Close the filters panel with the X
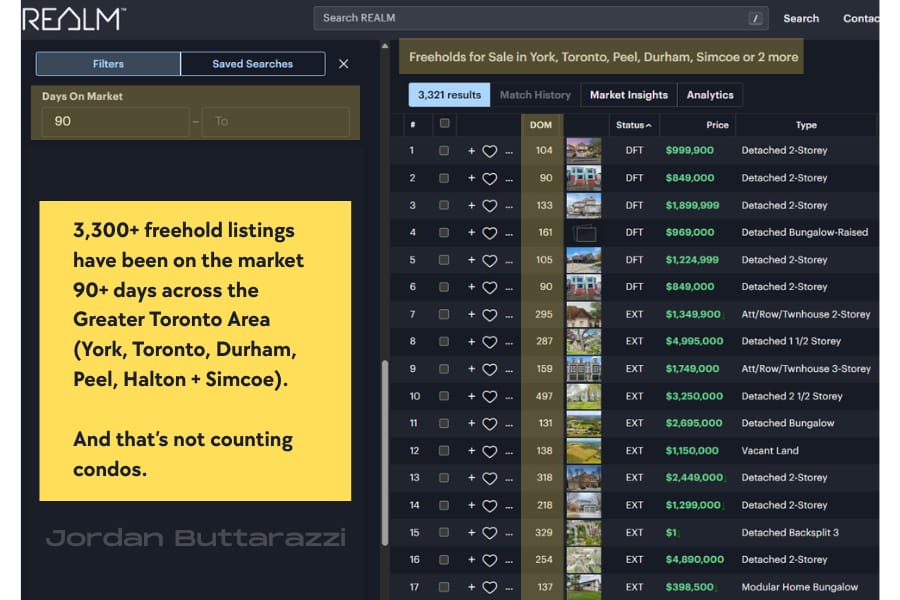 click(343, 64)
